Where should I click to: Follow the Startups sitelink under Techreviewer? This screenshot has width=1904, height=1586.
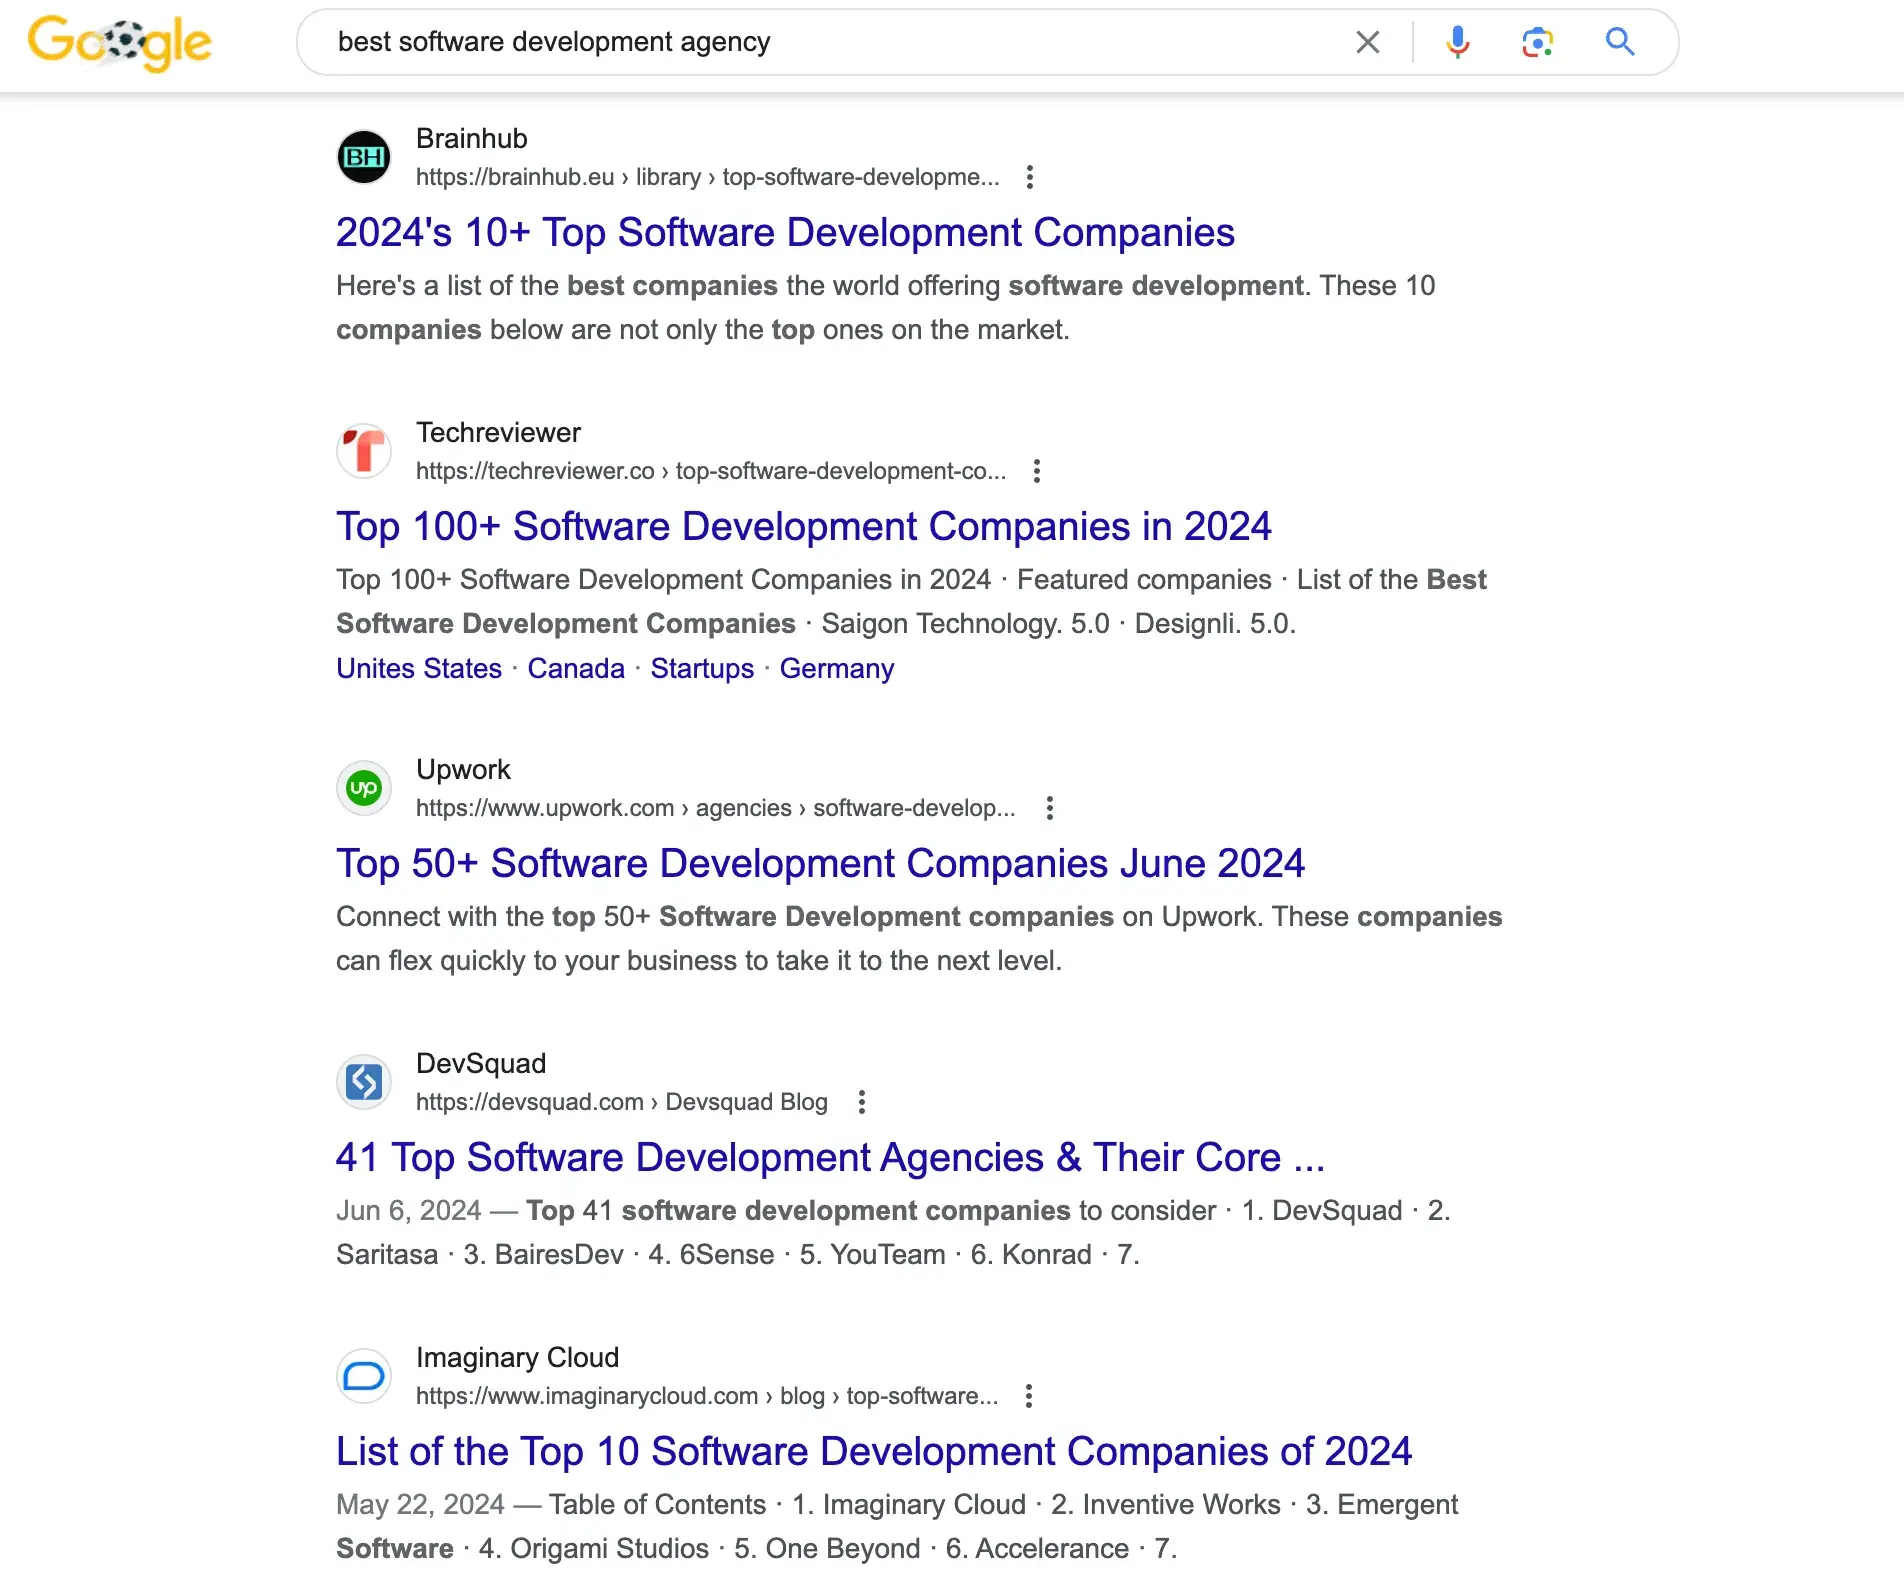pyautogui.click(x=702, y=668)
